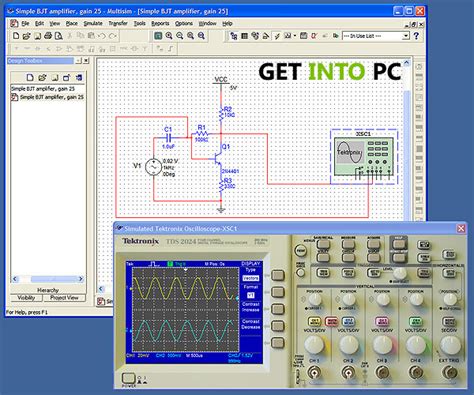Select the XSC1 Tektronix oscilloscope instrument

click(364, 157)
